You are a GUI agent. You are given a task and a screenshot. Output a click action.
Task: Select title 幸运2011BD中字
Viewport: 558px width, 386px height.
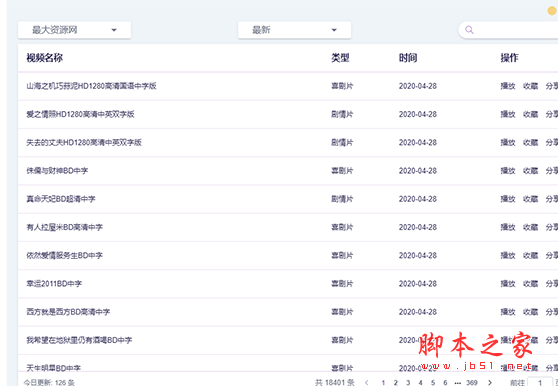click(x=54, y=284)
